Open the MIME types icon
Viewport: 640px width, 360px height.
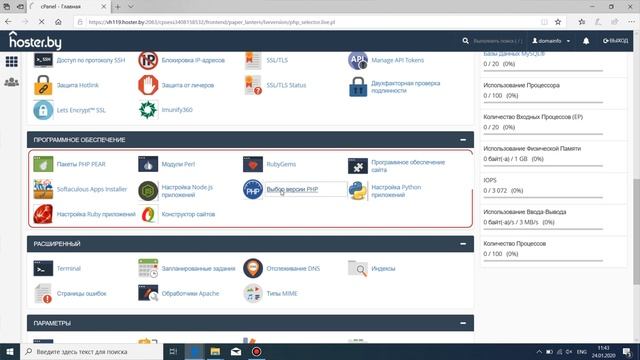(x=253, y=293)
